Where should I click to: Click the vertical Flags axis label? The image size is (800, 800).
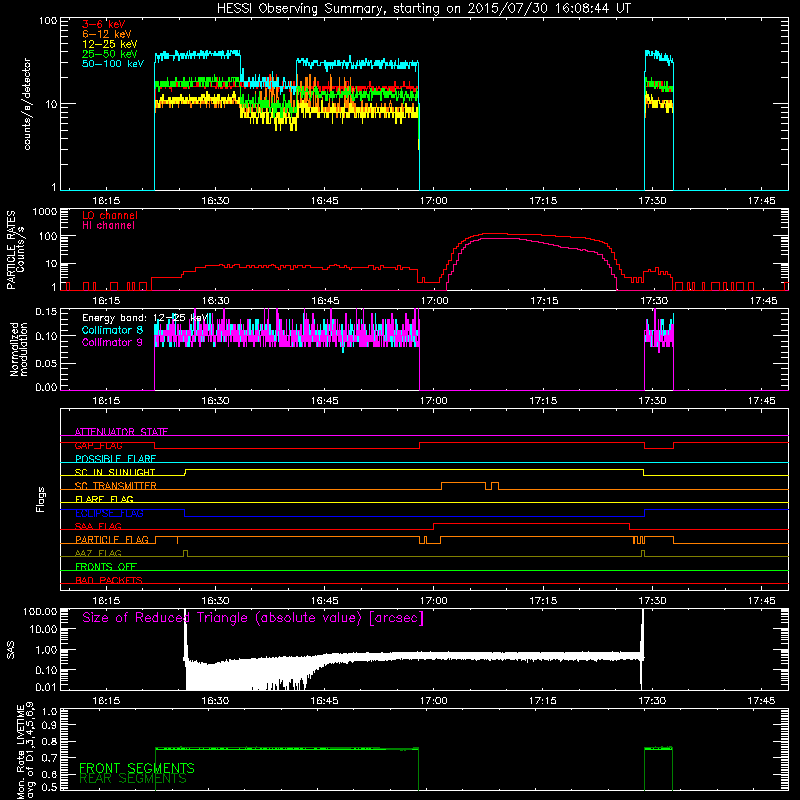point(41,499)
